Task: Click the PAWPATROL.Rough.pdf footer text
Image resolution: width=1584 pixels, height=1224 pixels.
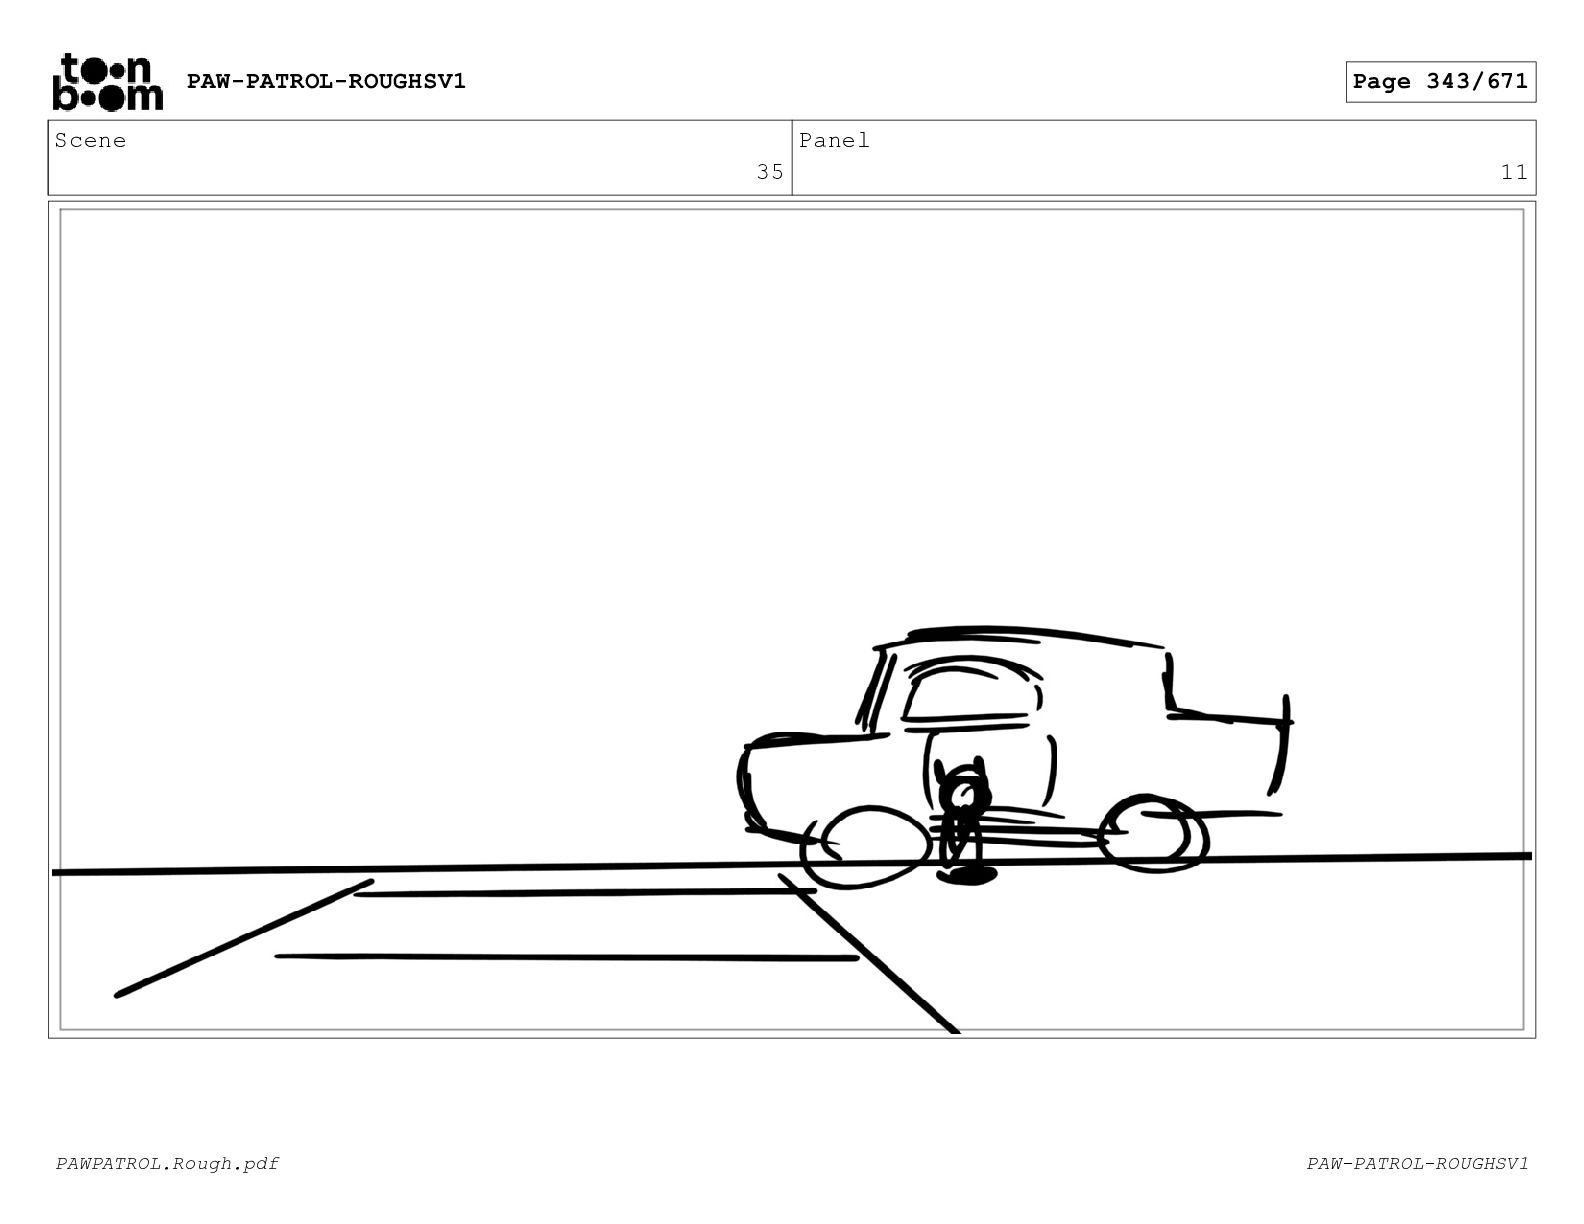Action: pos(167,1163)
